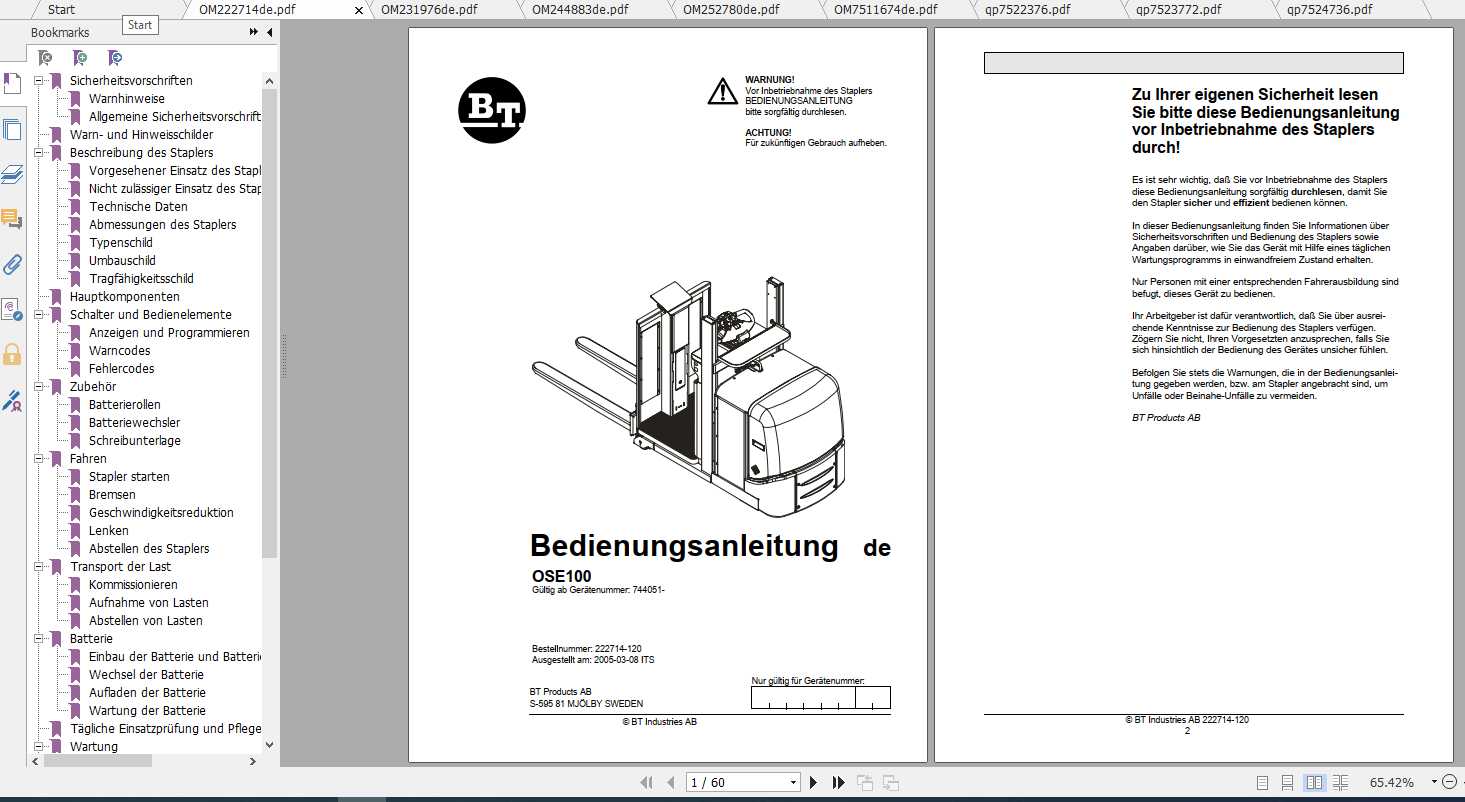Collapse the Fahren bookmark tree node
The width and height of the screenshot is (1465, 802).
(40, 459)
